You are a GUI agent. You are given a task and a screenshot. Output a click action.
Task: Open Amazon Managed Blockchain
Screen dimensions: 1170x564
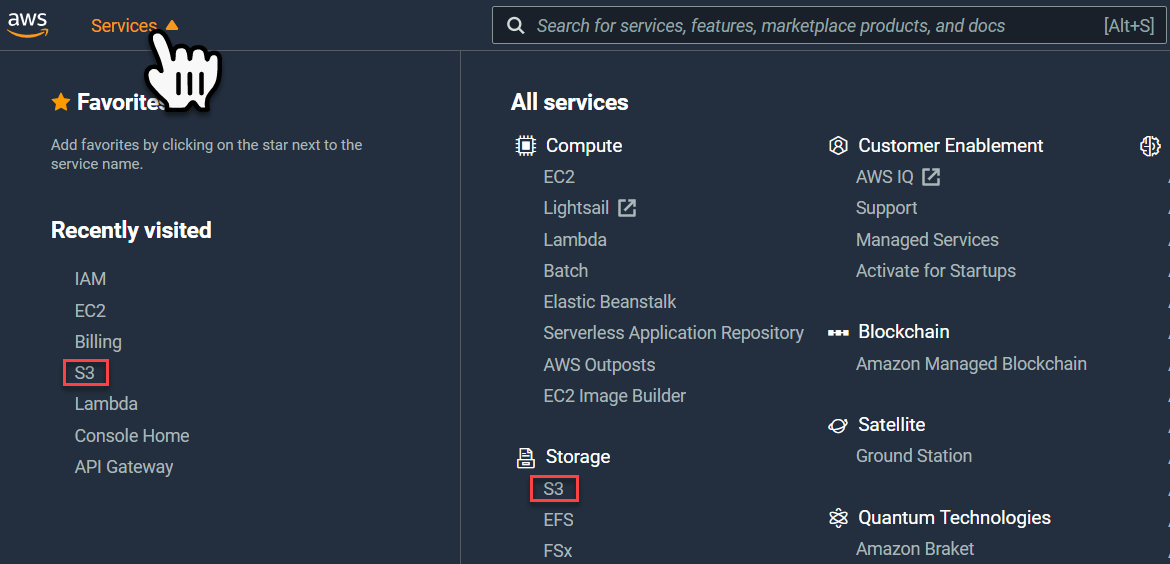coord(972,364)
